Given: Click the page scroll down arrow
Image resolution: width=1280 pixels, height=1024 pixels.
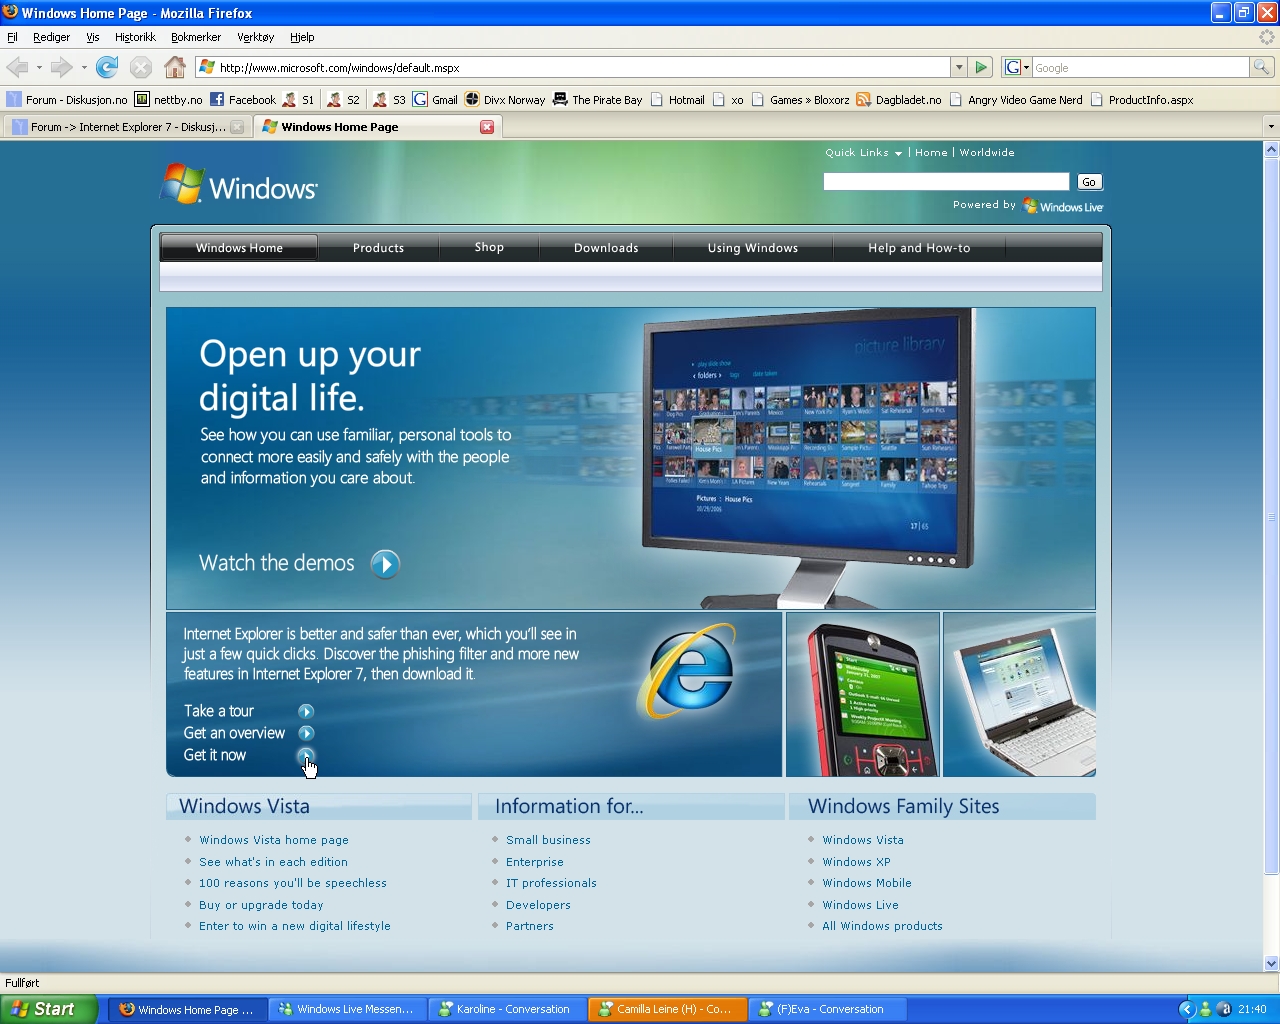Looking at the screenshot, I should [x=1271, y=964].
